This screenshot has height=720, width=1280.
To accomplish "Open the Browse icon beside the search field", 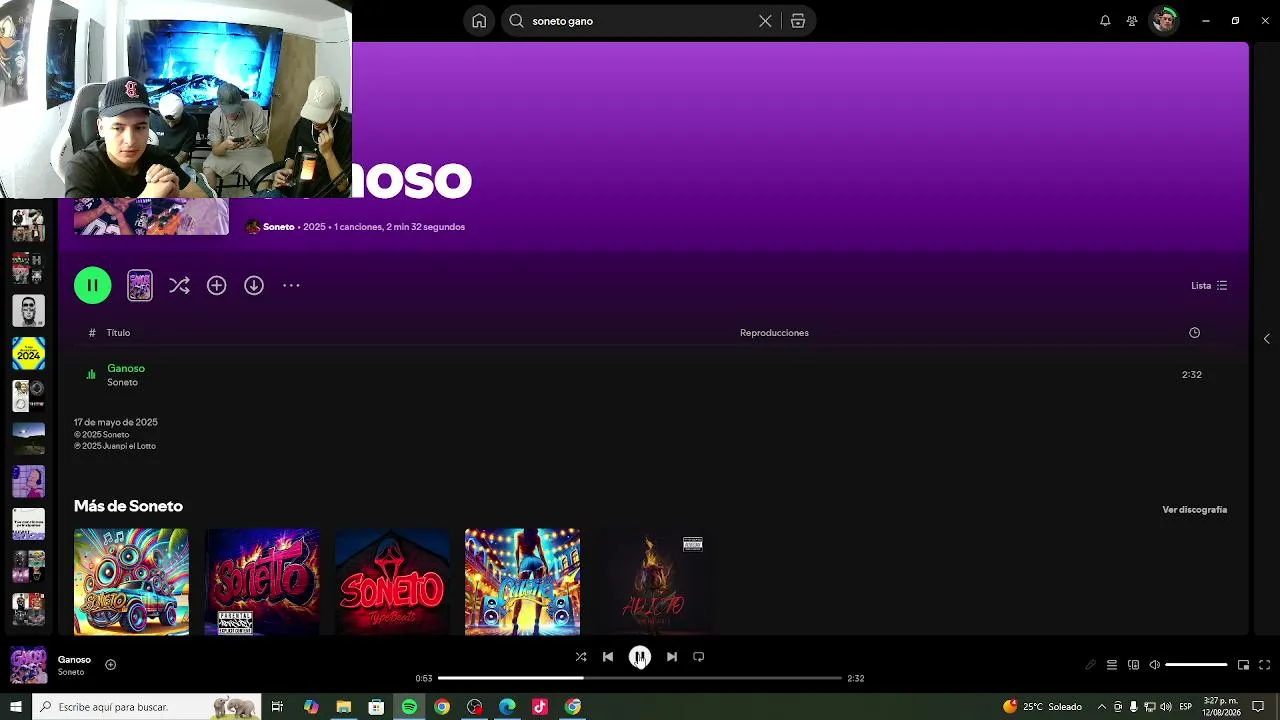I will click(x=798, y=21).
